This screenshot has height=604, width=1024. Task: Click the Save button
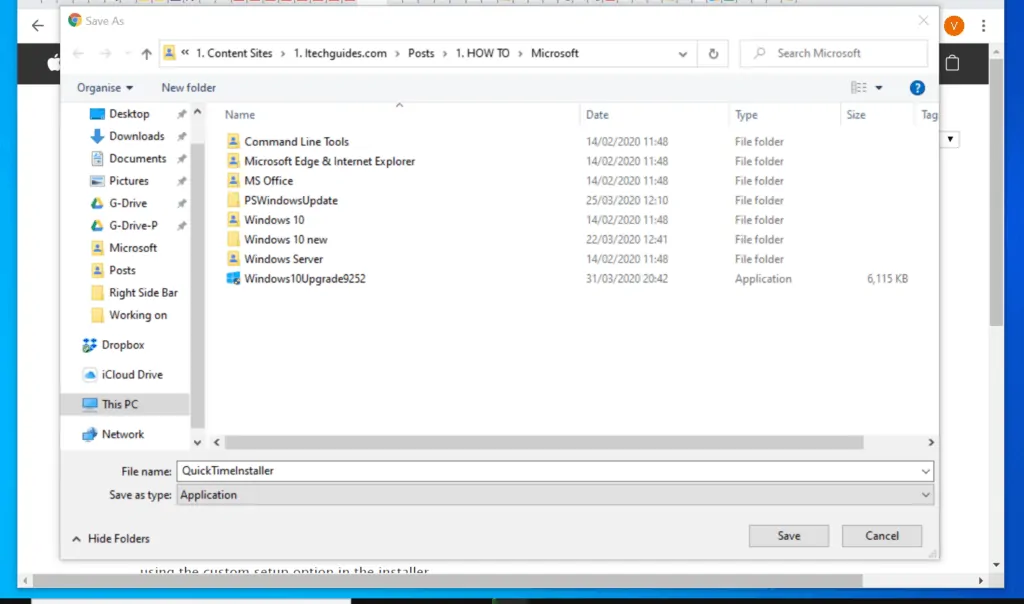788,536
